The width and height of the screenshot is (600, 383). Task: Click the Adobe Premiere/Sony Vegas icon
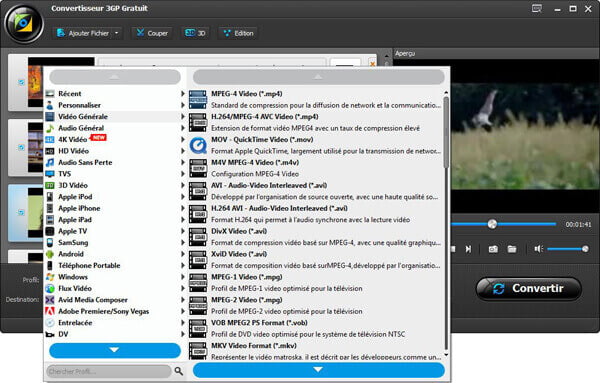click(x=50, y=311)
